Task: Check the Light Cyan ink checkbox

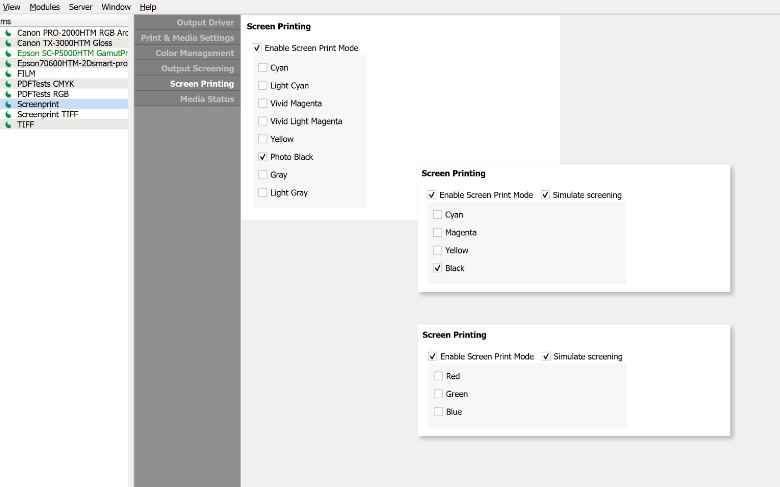Action: (262, 86)
